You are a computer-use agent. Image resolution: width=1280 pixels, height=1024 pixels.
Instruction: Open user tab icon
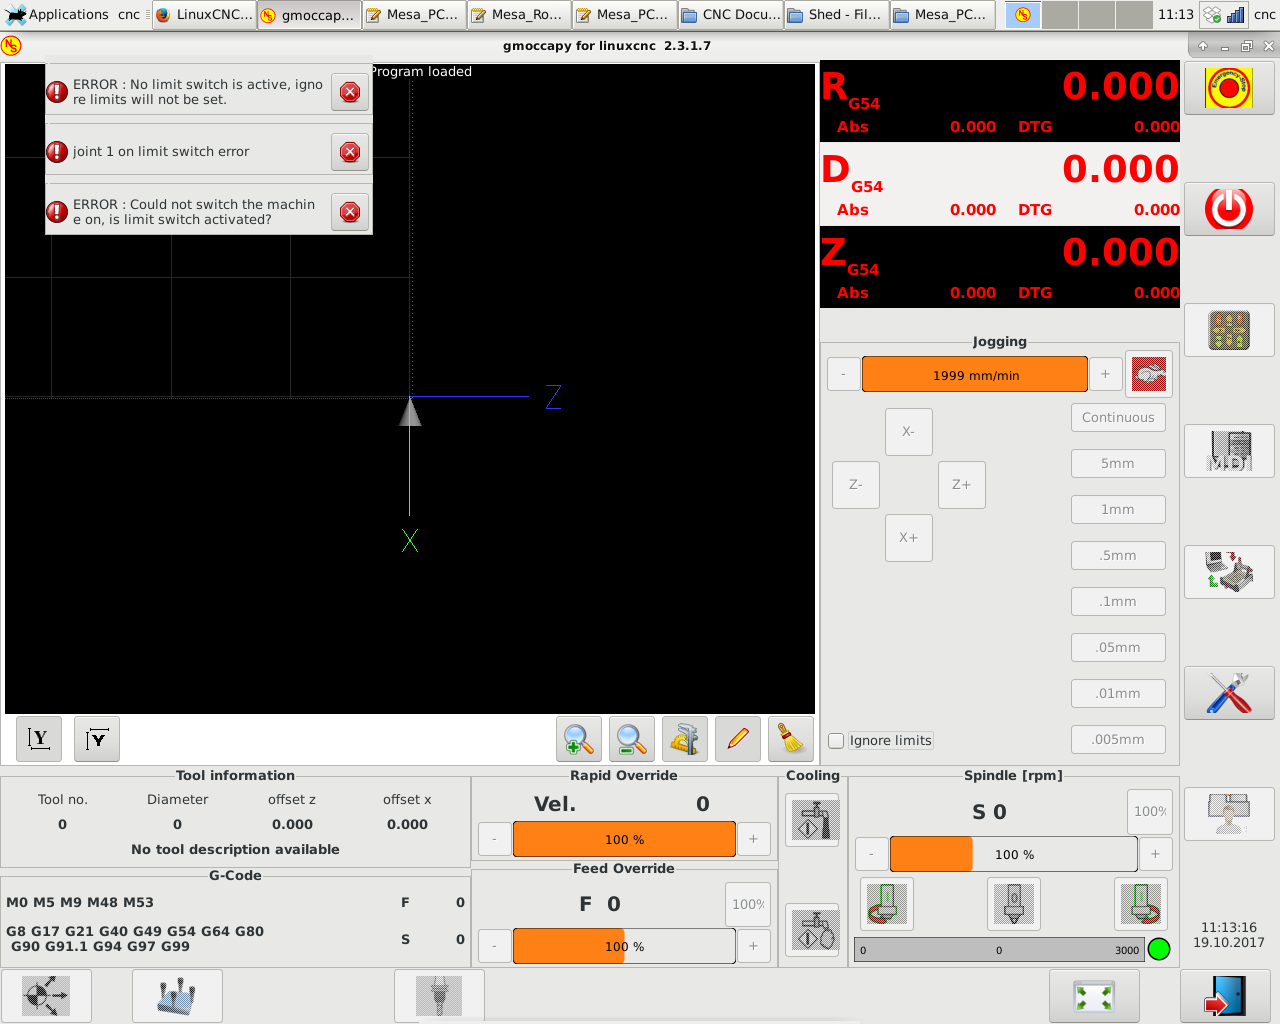point(1229,814)
